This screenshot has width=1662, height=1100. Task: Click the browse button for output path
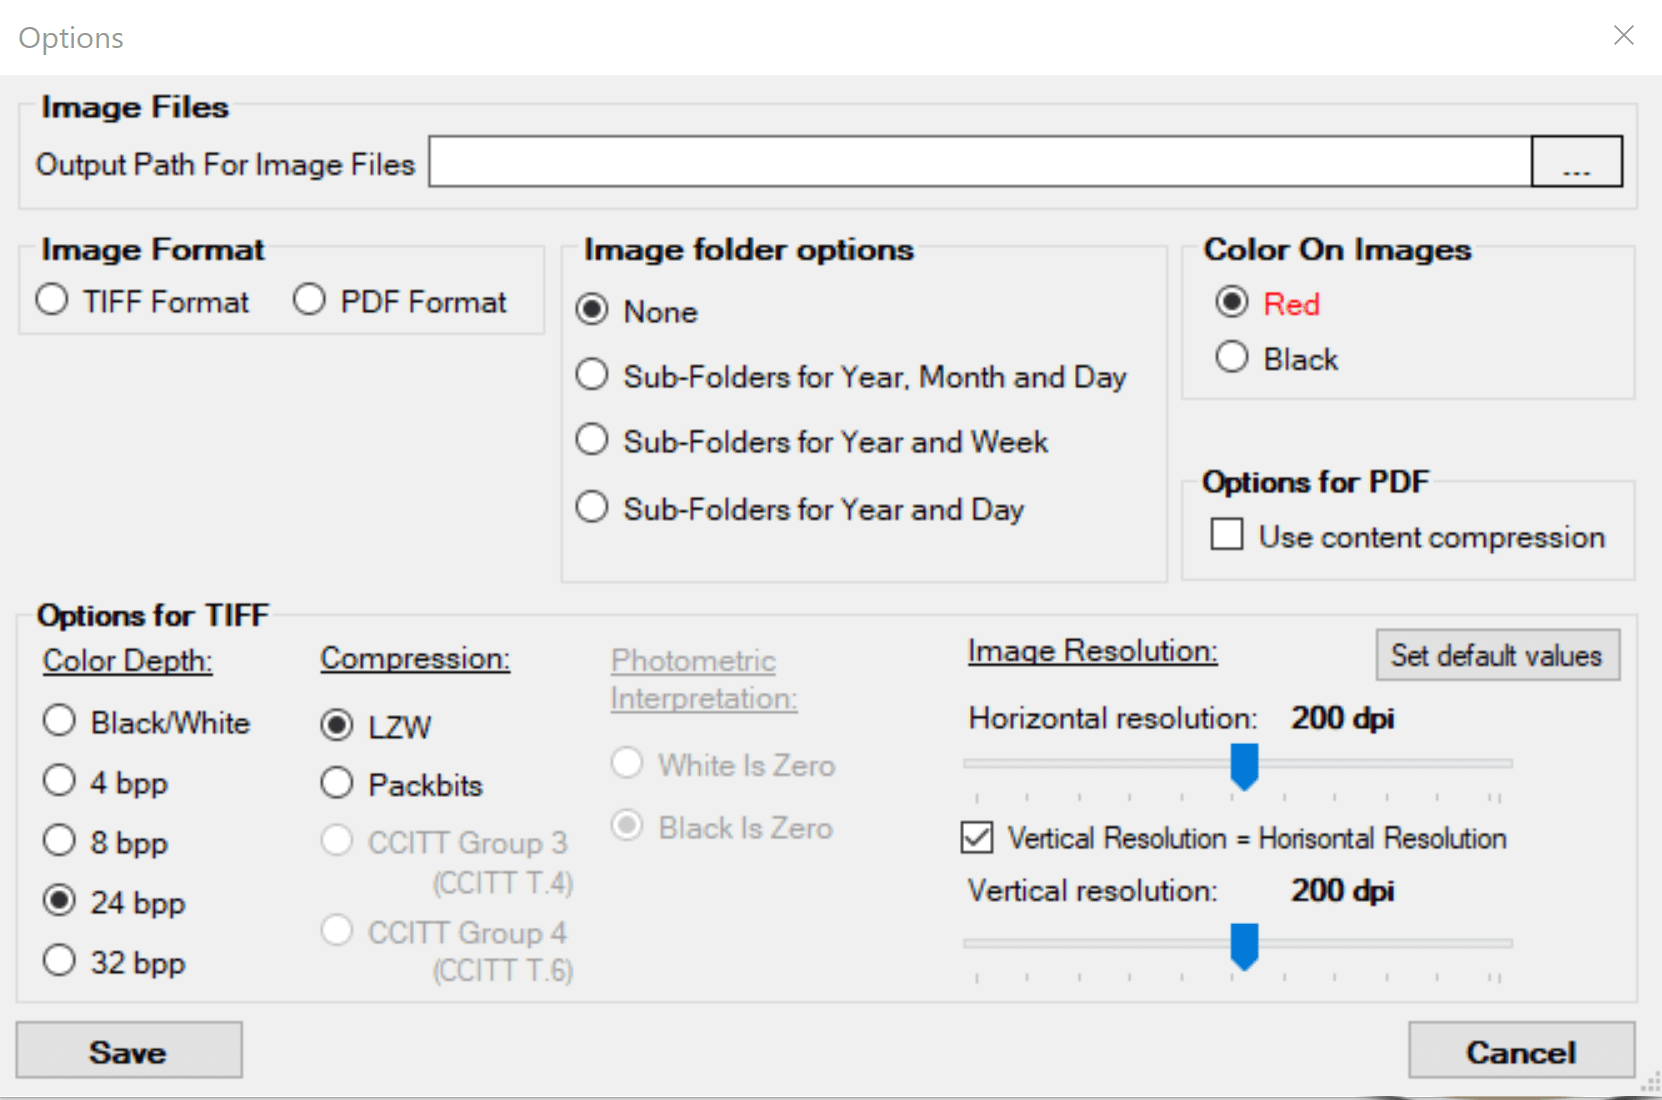pyautogui.click(x=1576, y=162)
